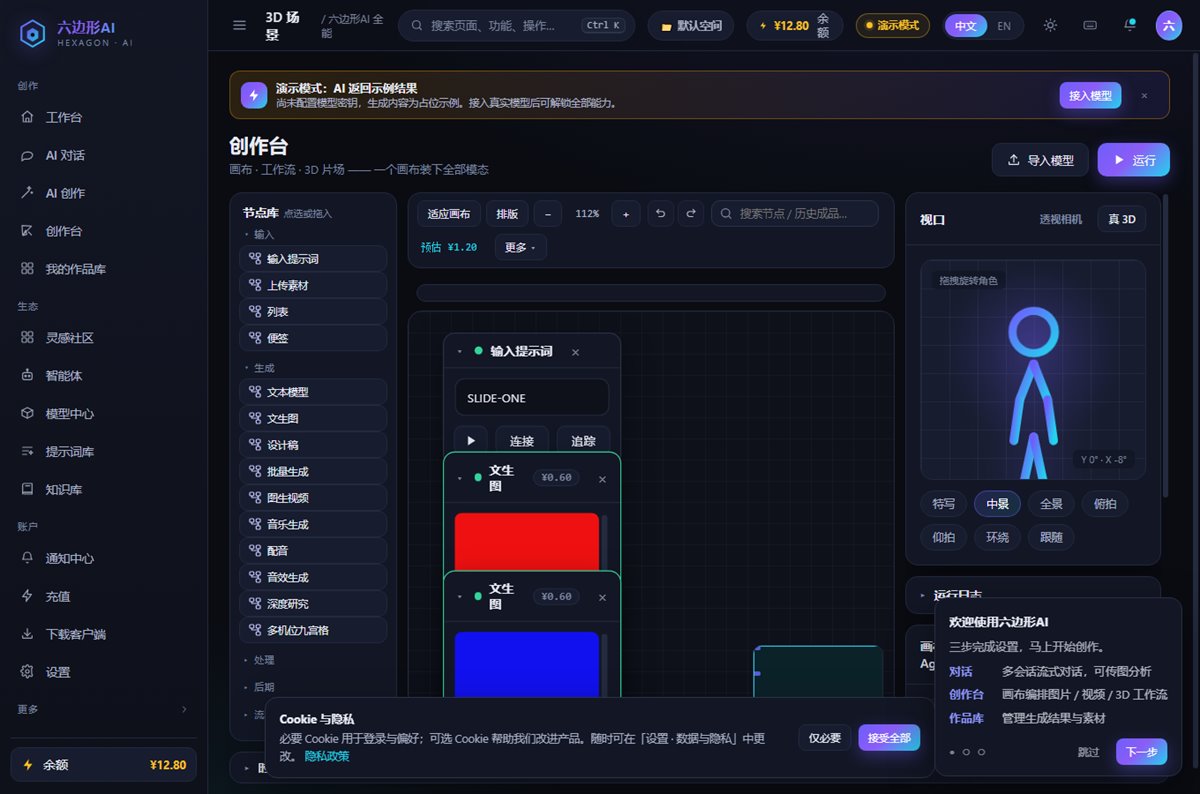The width and height of the screenshot is (1200, 794).
Task: Click the hexagon logo beside 六边形AI
Action: 33,33
